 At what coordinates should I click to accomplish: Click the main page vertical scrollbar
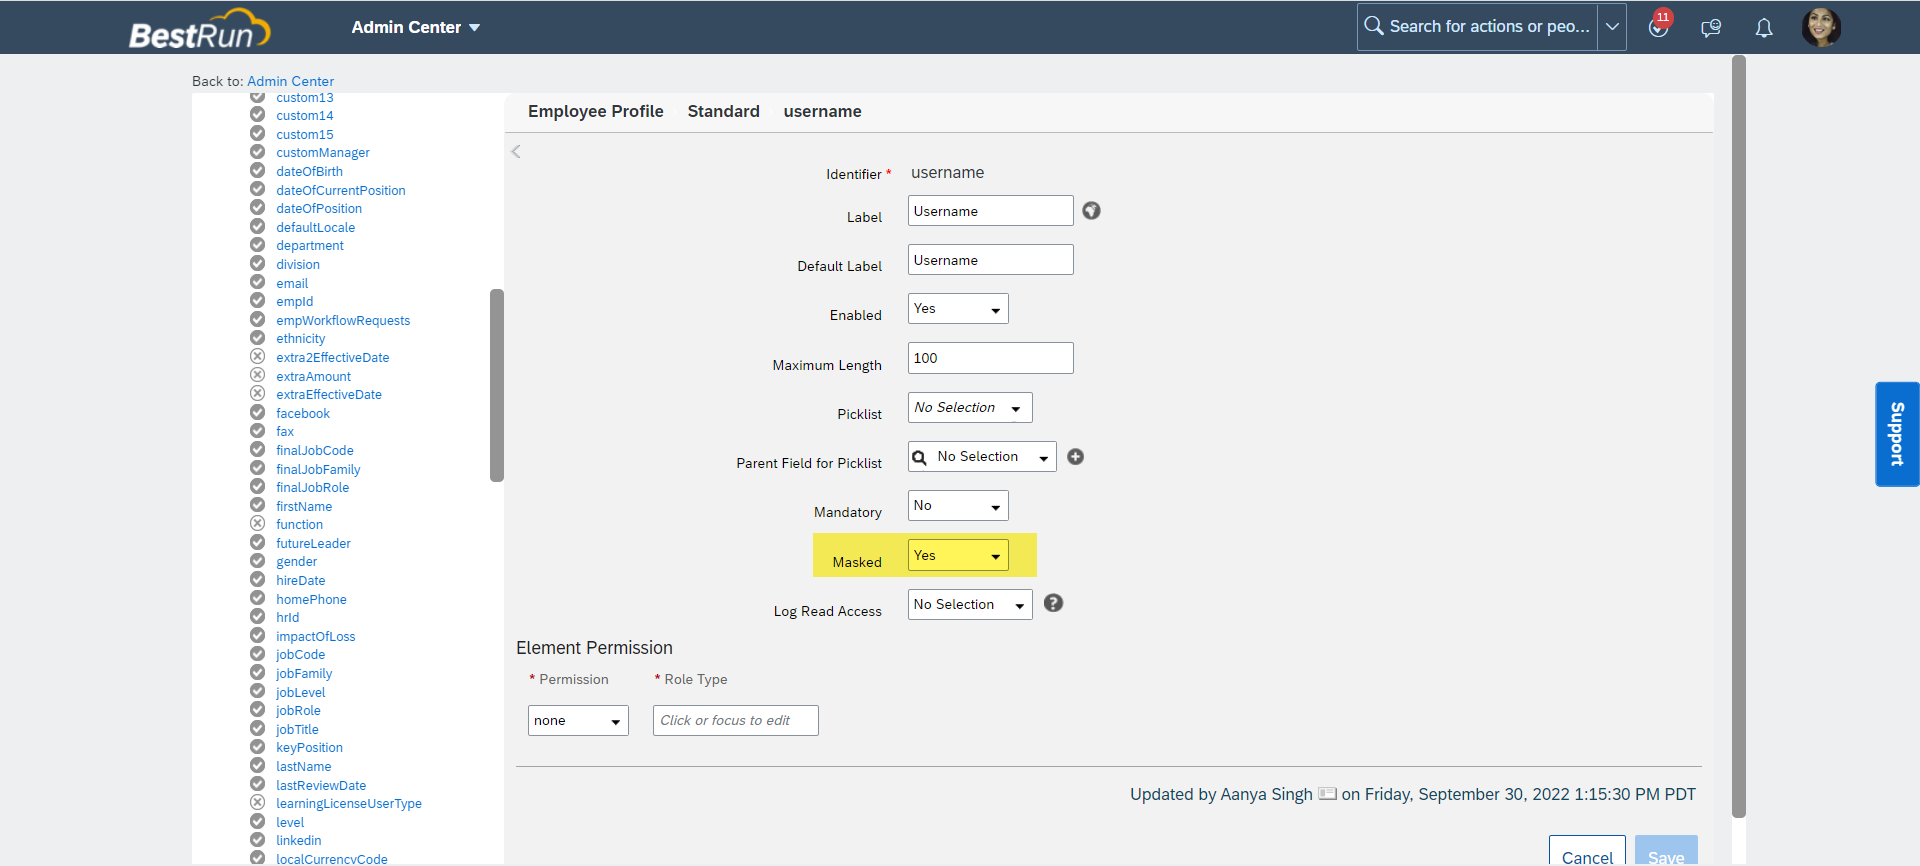click(x=1739, y=436)
